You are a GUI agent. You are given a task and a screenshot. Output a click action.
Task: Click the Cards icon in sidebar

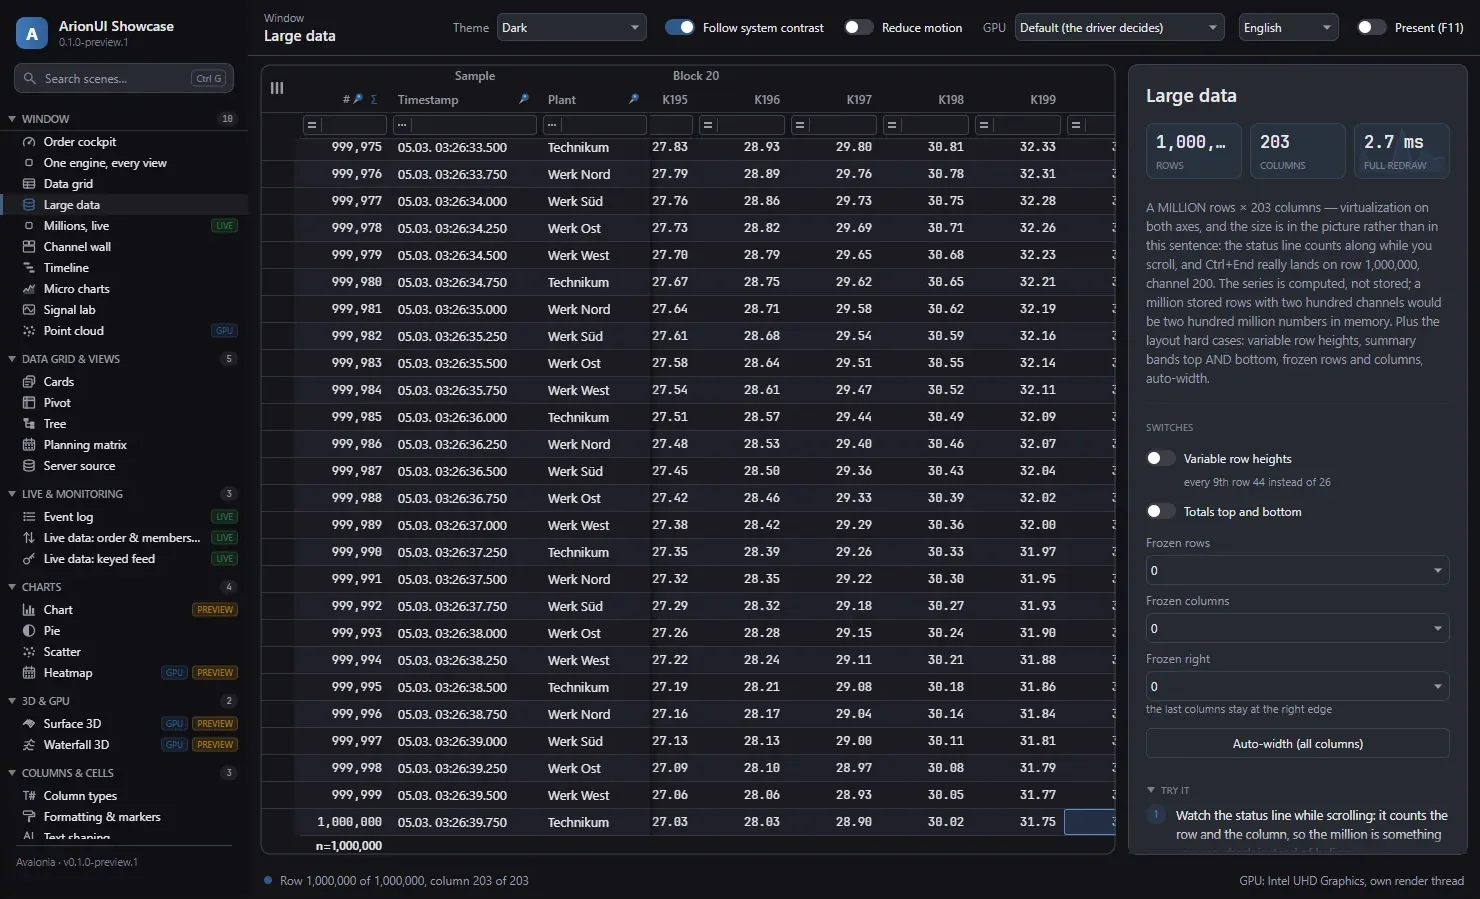[29, 382]
